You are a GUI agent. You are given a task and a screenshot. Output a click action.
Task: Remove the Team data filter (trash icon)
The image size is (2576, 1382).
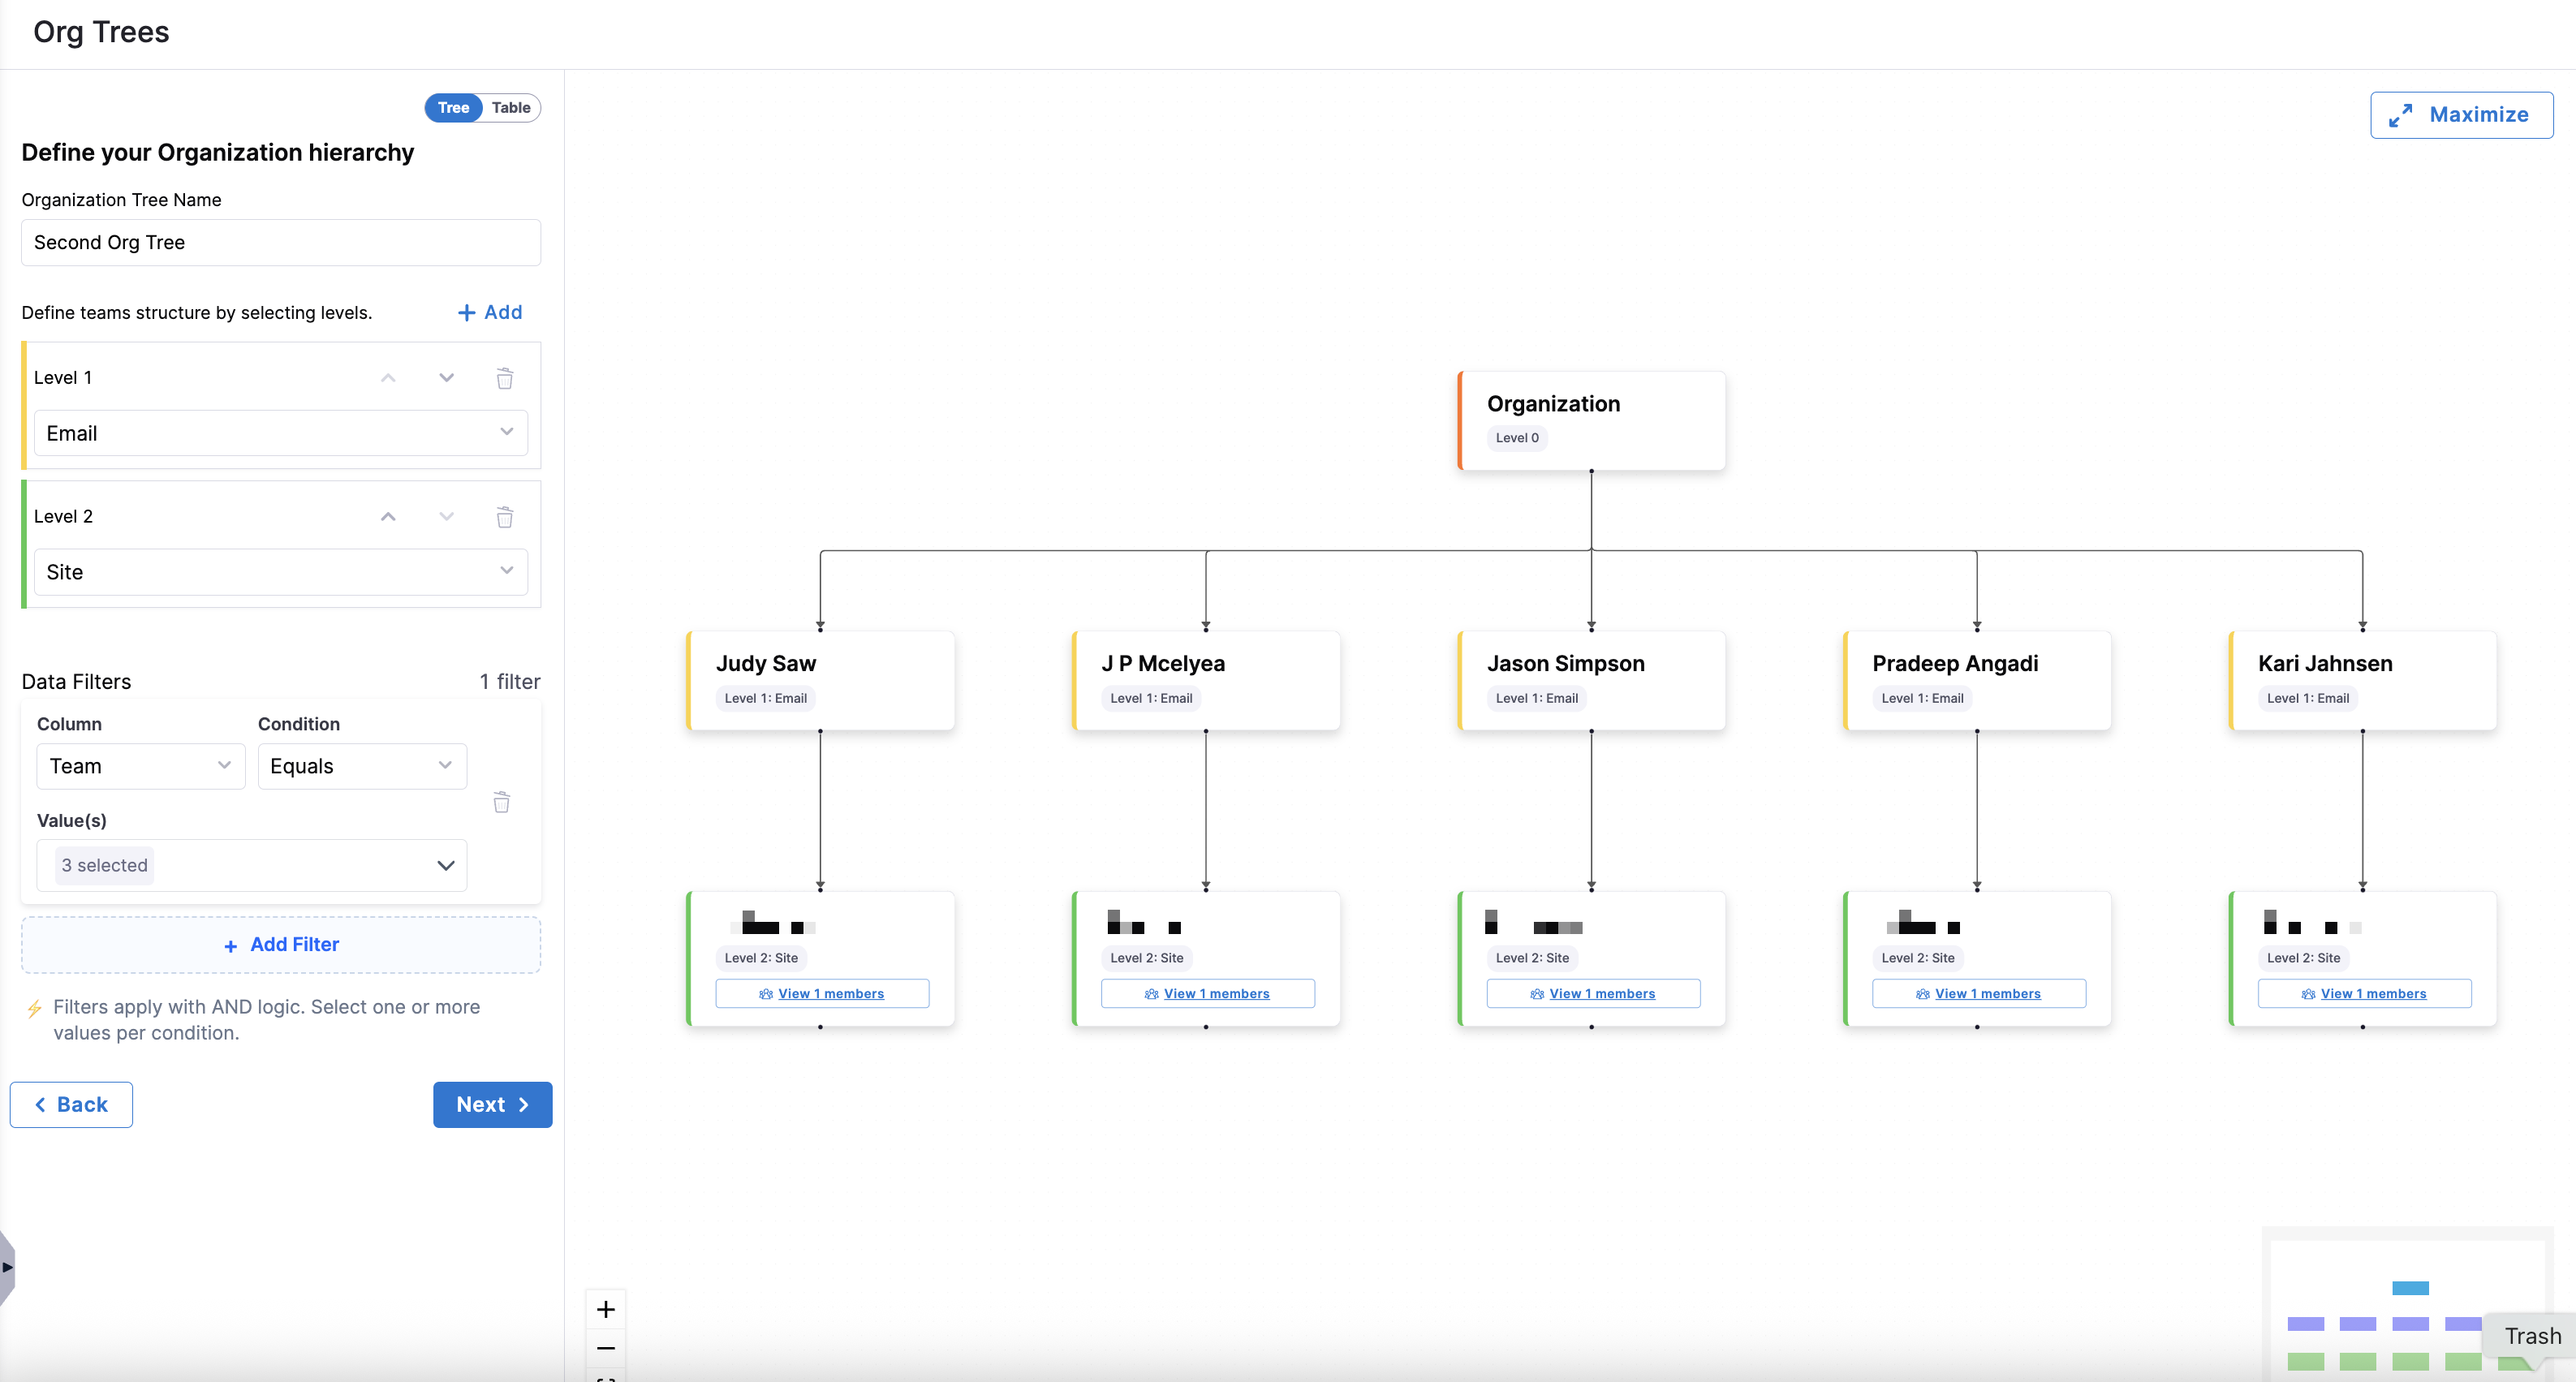click(x=502, y=802)
